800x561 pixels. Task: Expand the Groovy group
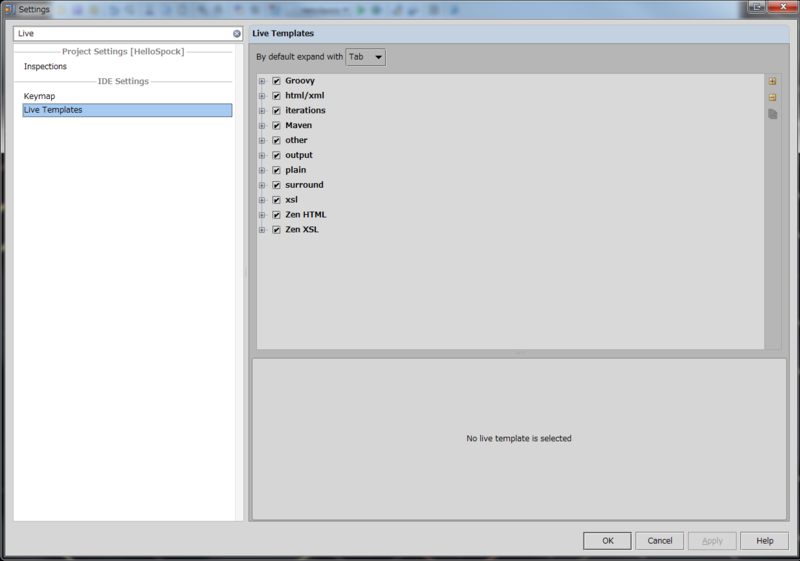[x=262, y=81]
